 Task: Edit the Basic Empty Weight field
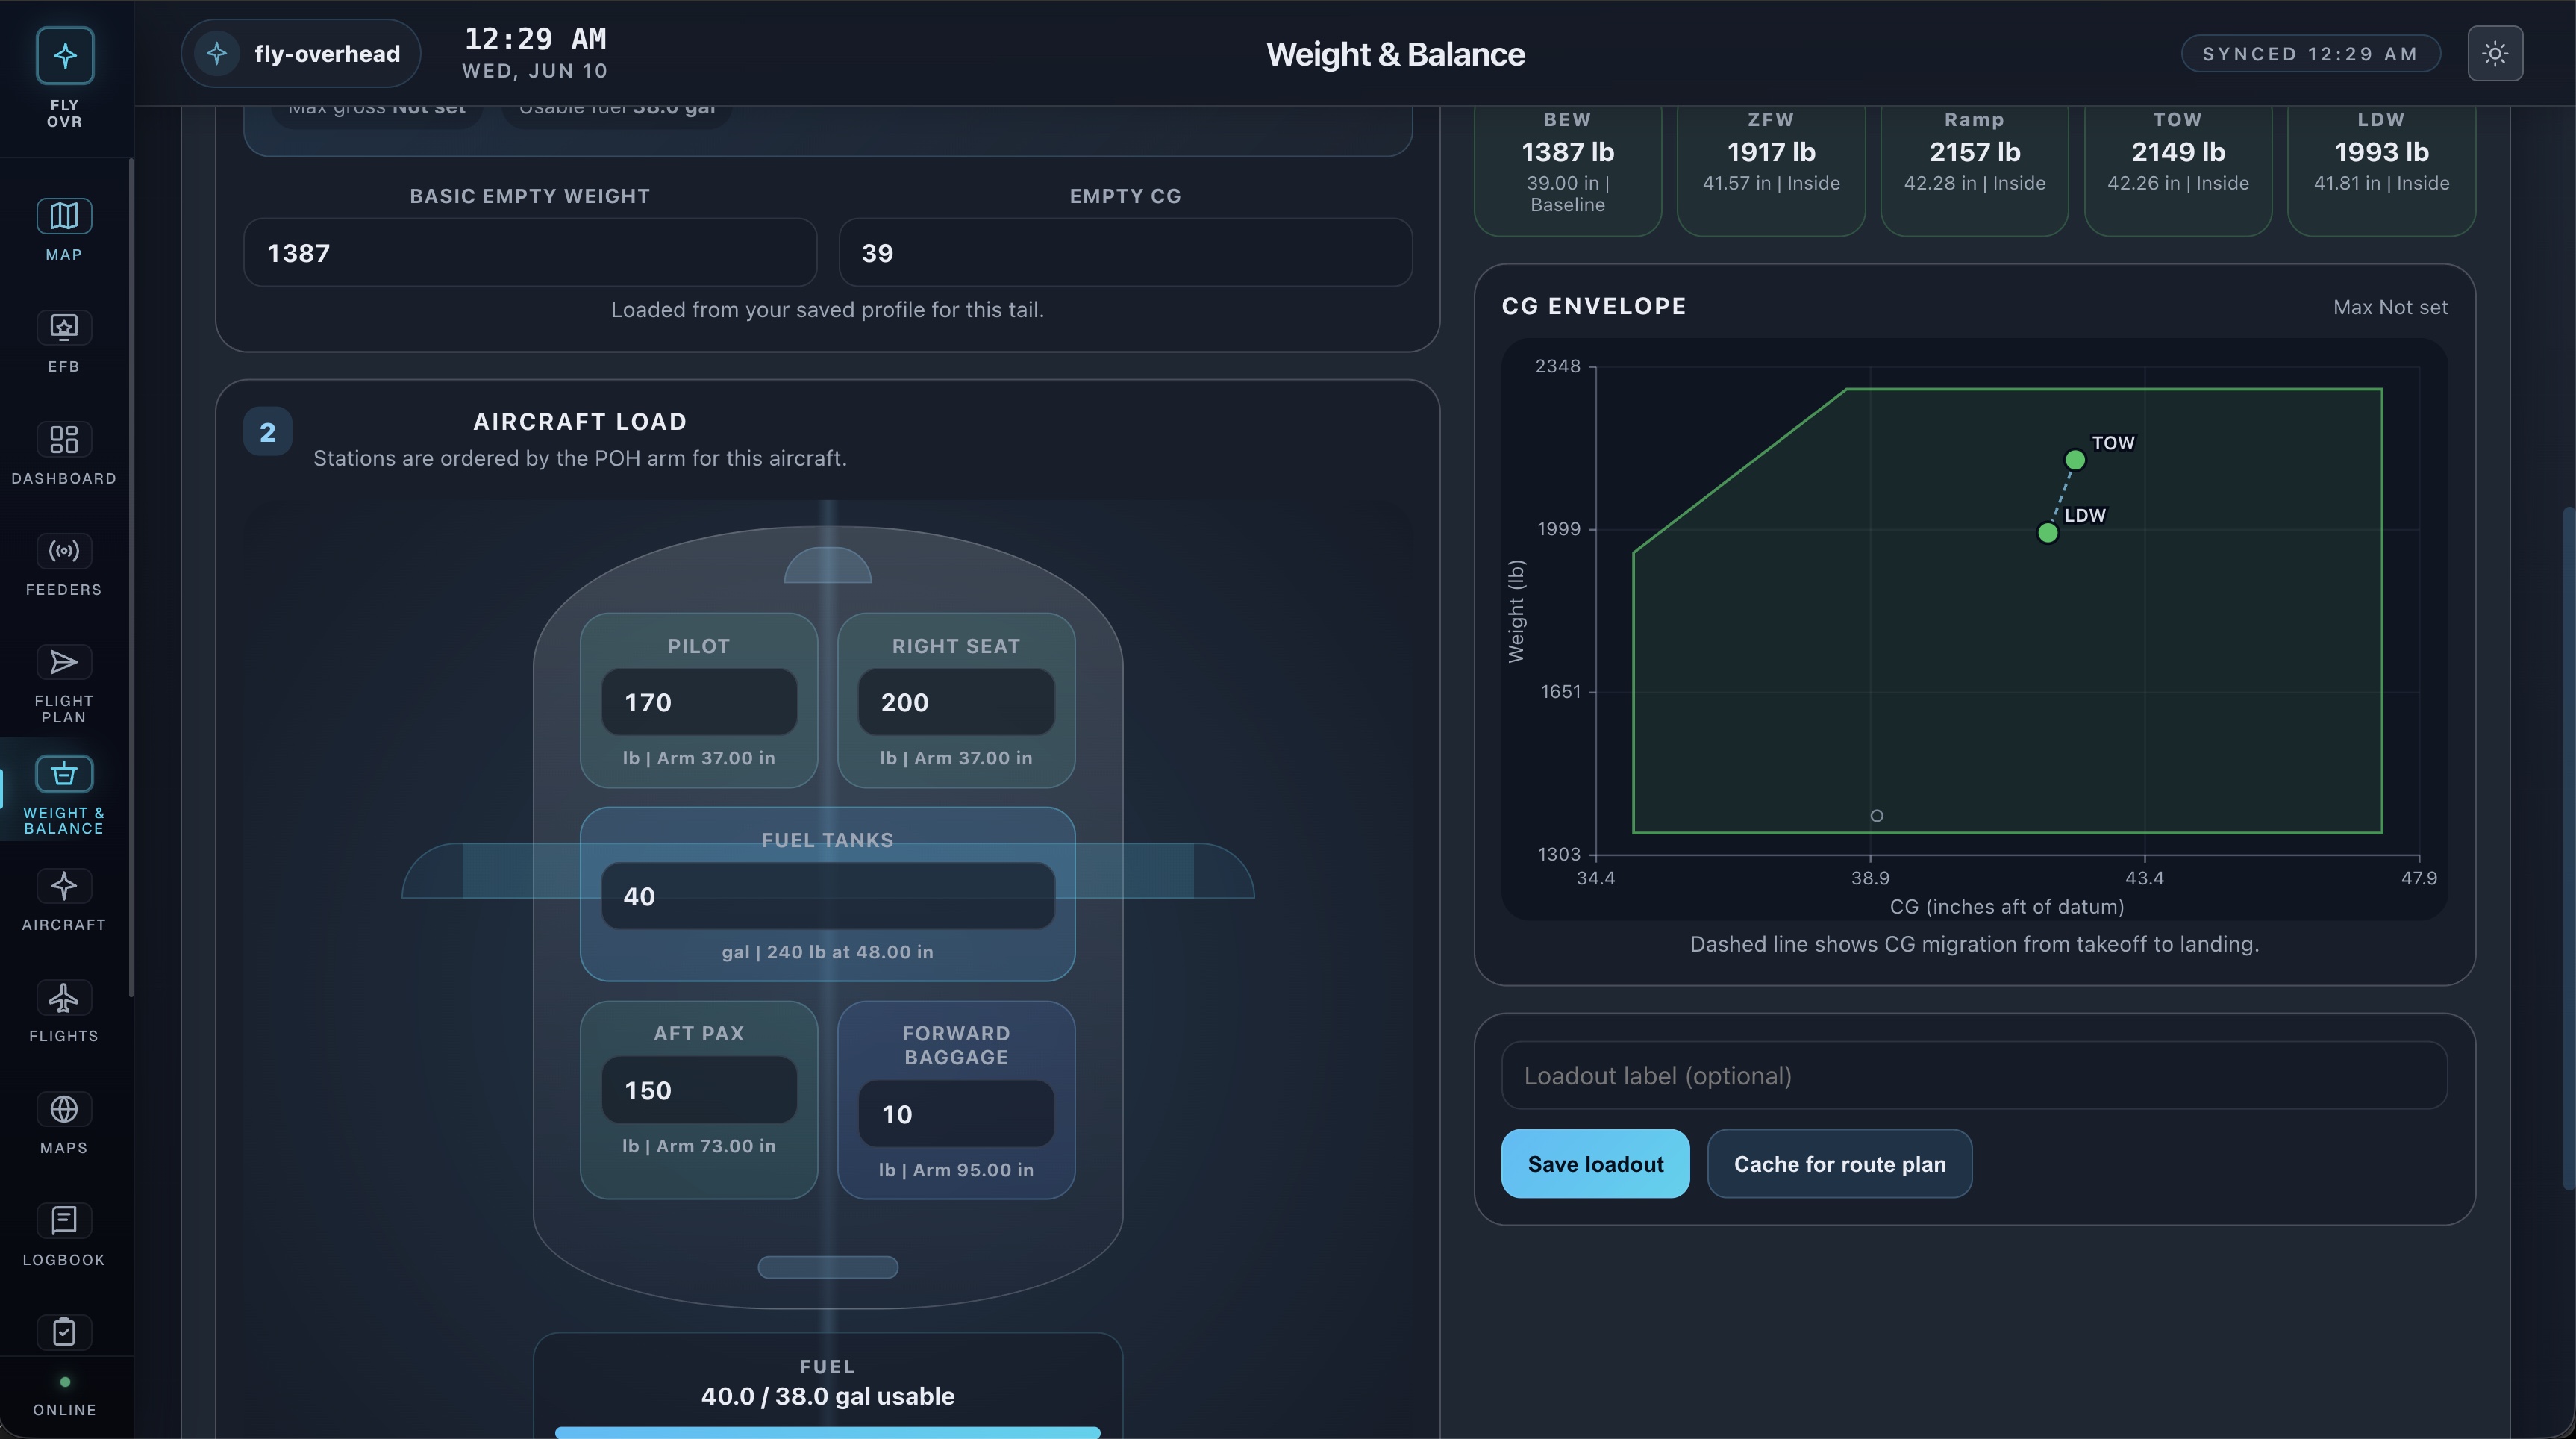coord(530,253)
